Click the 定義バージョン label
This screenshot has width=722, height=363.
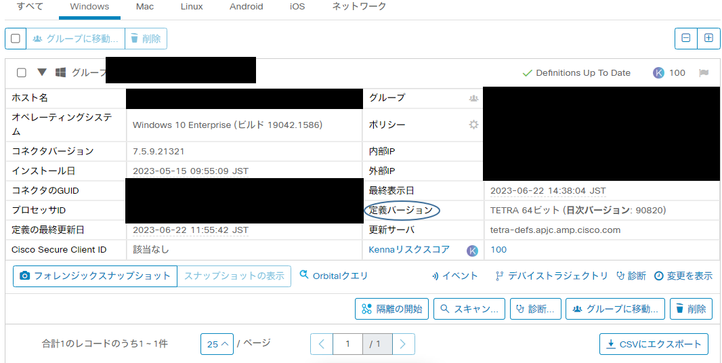point(401,211)
